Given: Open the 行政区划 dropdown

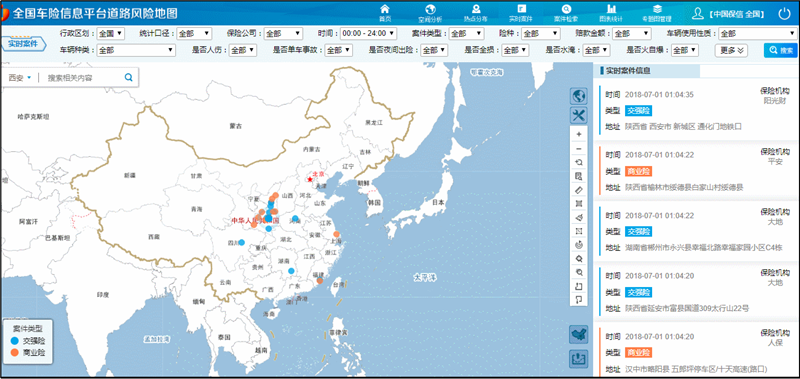Looking at the screenshot, I should click(110, 34).
